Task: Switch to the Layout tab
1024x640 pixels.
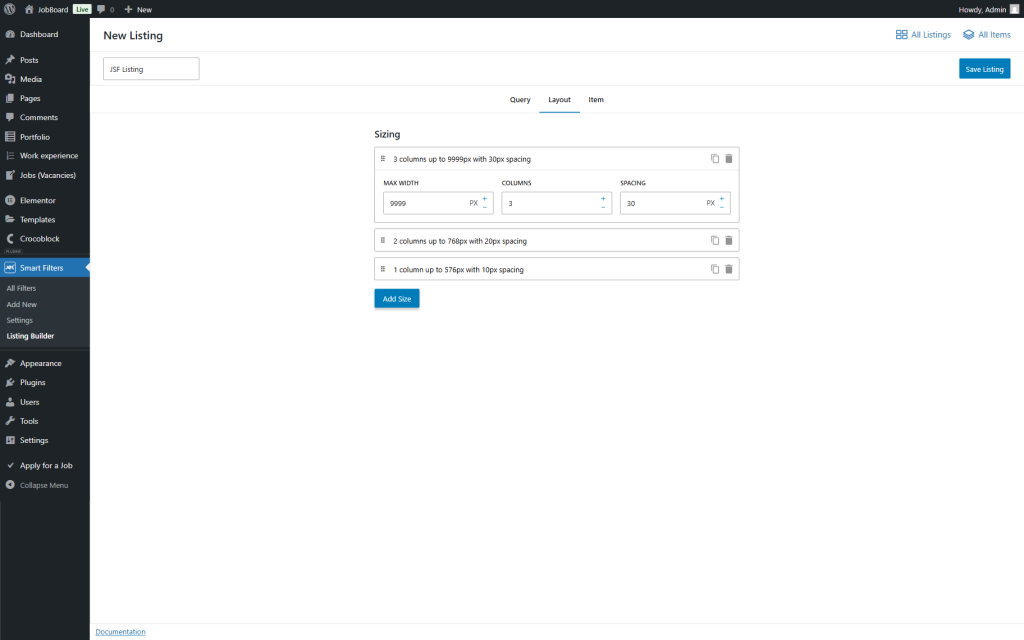Action: click(x=559, y=100)
